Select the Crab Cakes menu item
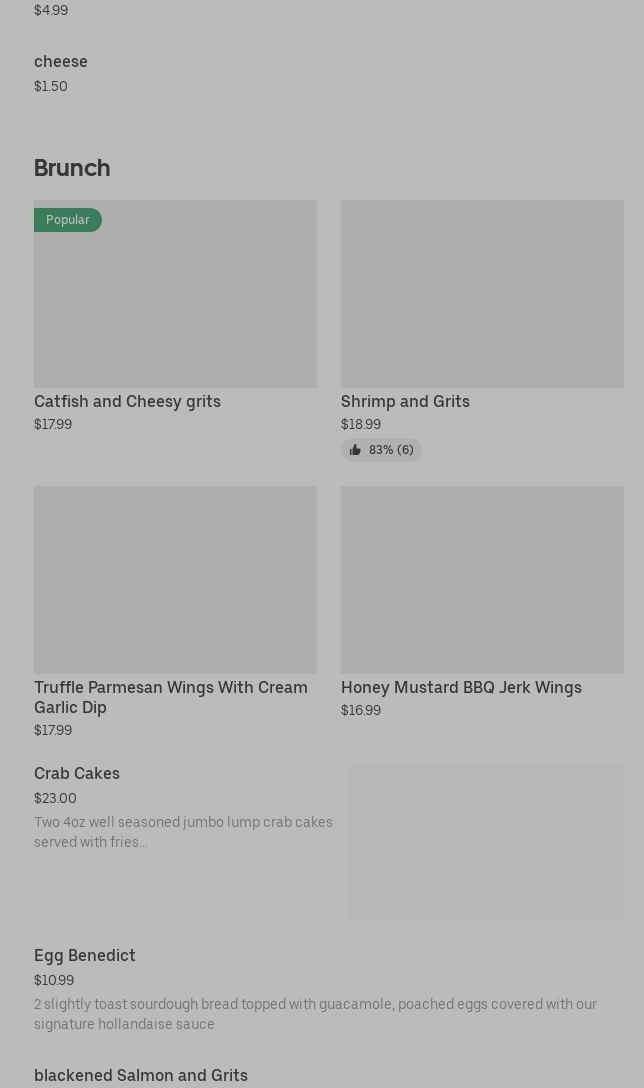 tap(77, 773)
